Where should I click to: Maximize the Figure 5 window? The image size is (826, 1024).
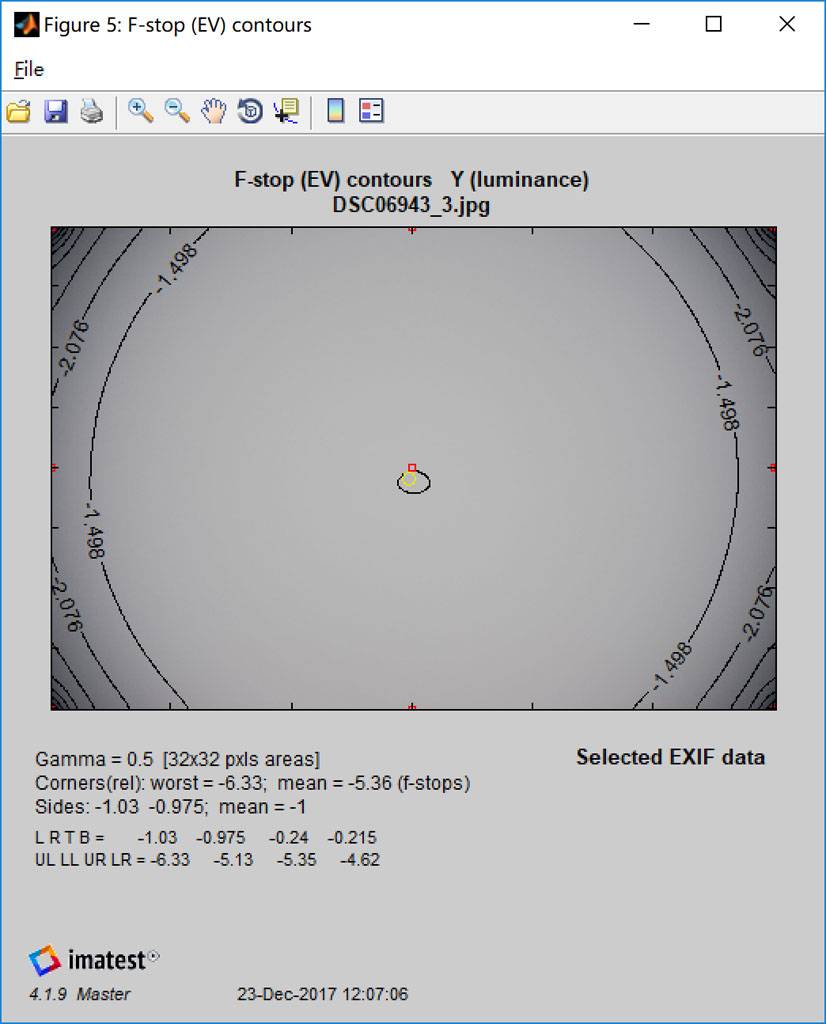point(713,25)
